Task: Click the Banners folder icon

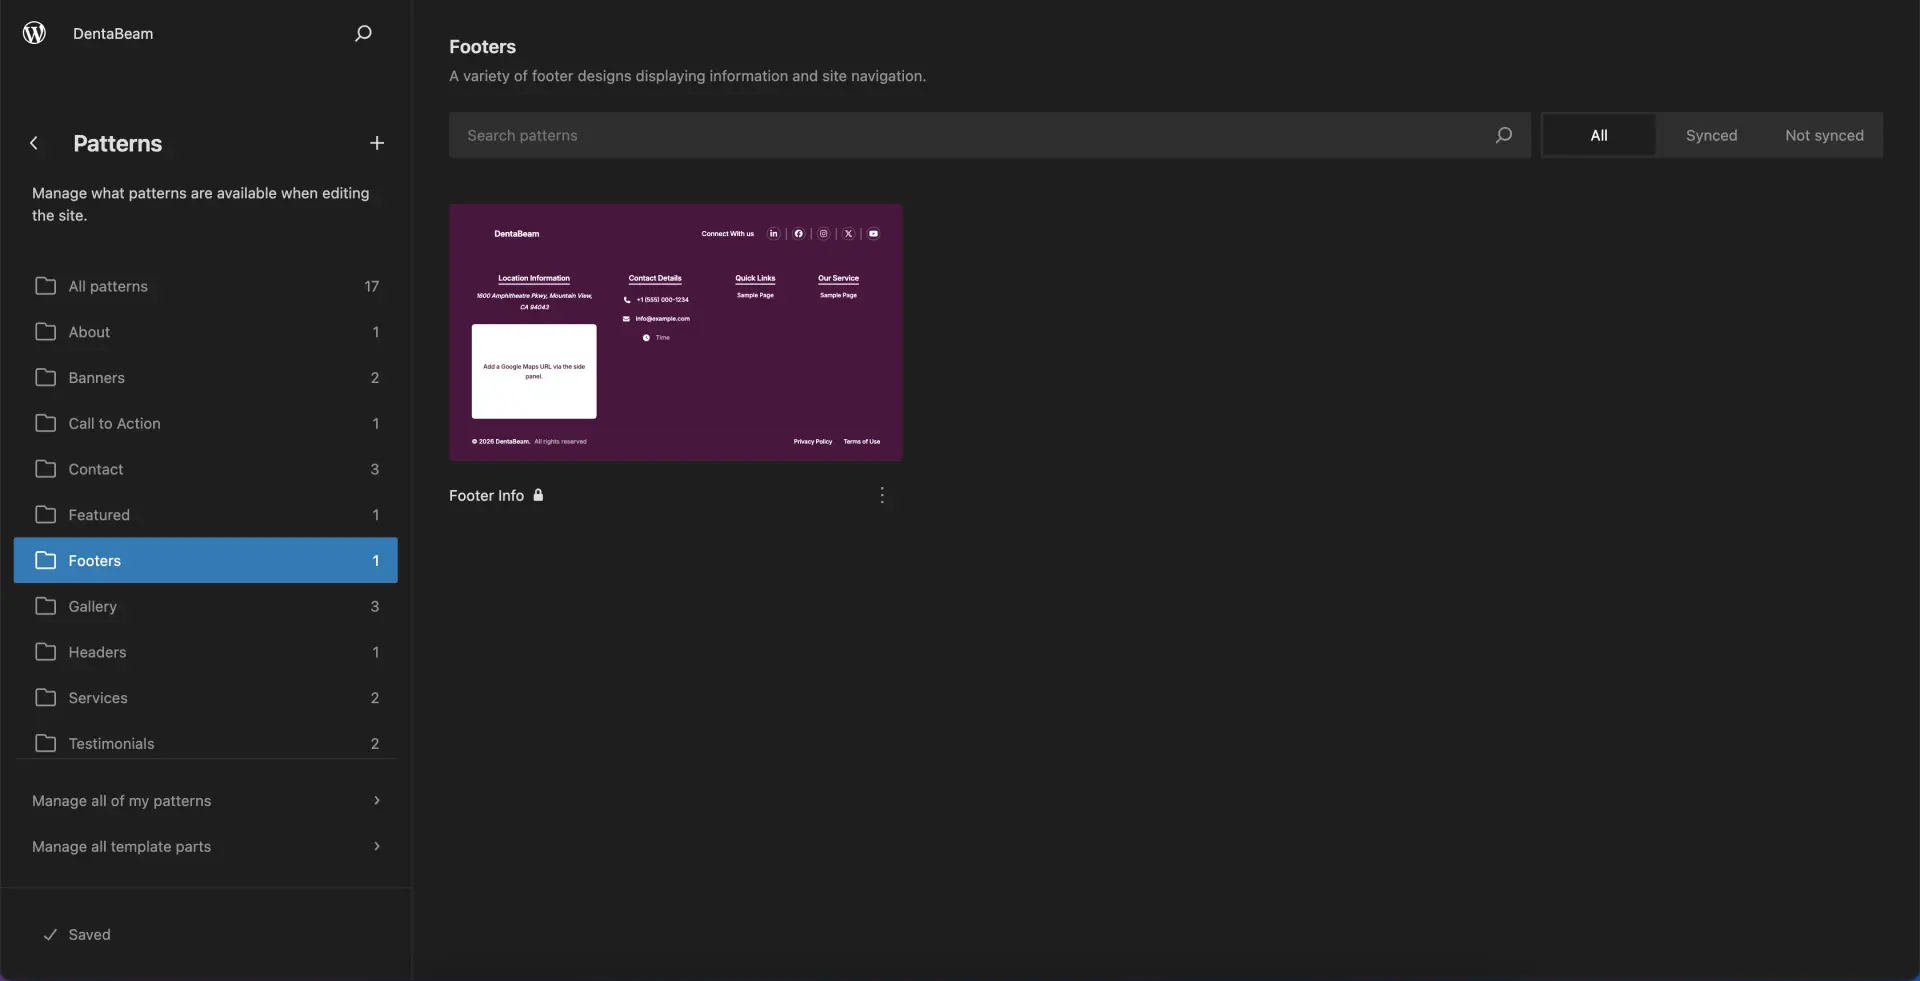Action: click(x=45, y=378)
